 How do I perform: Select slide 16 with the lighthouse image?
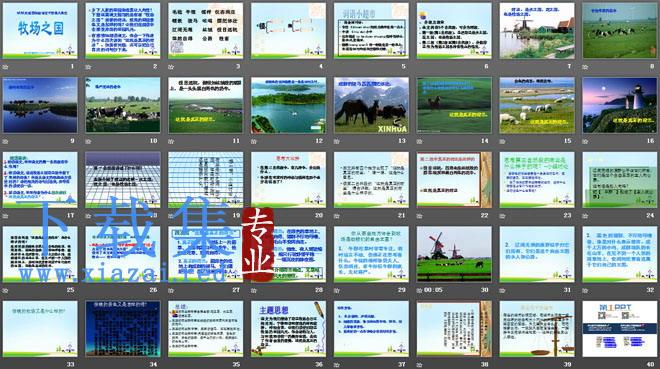620,105
